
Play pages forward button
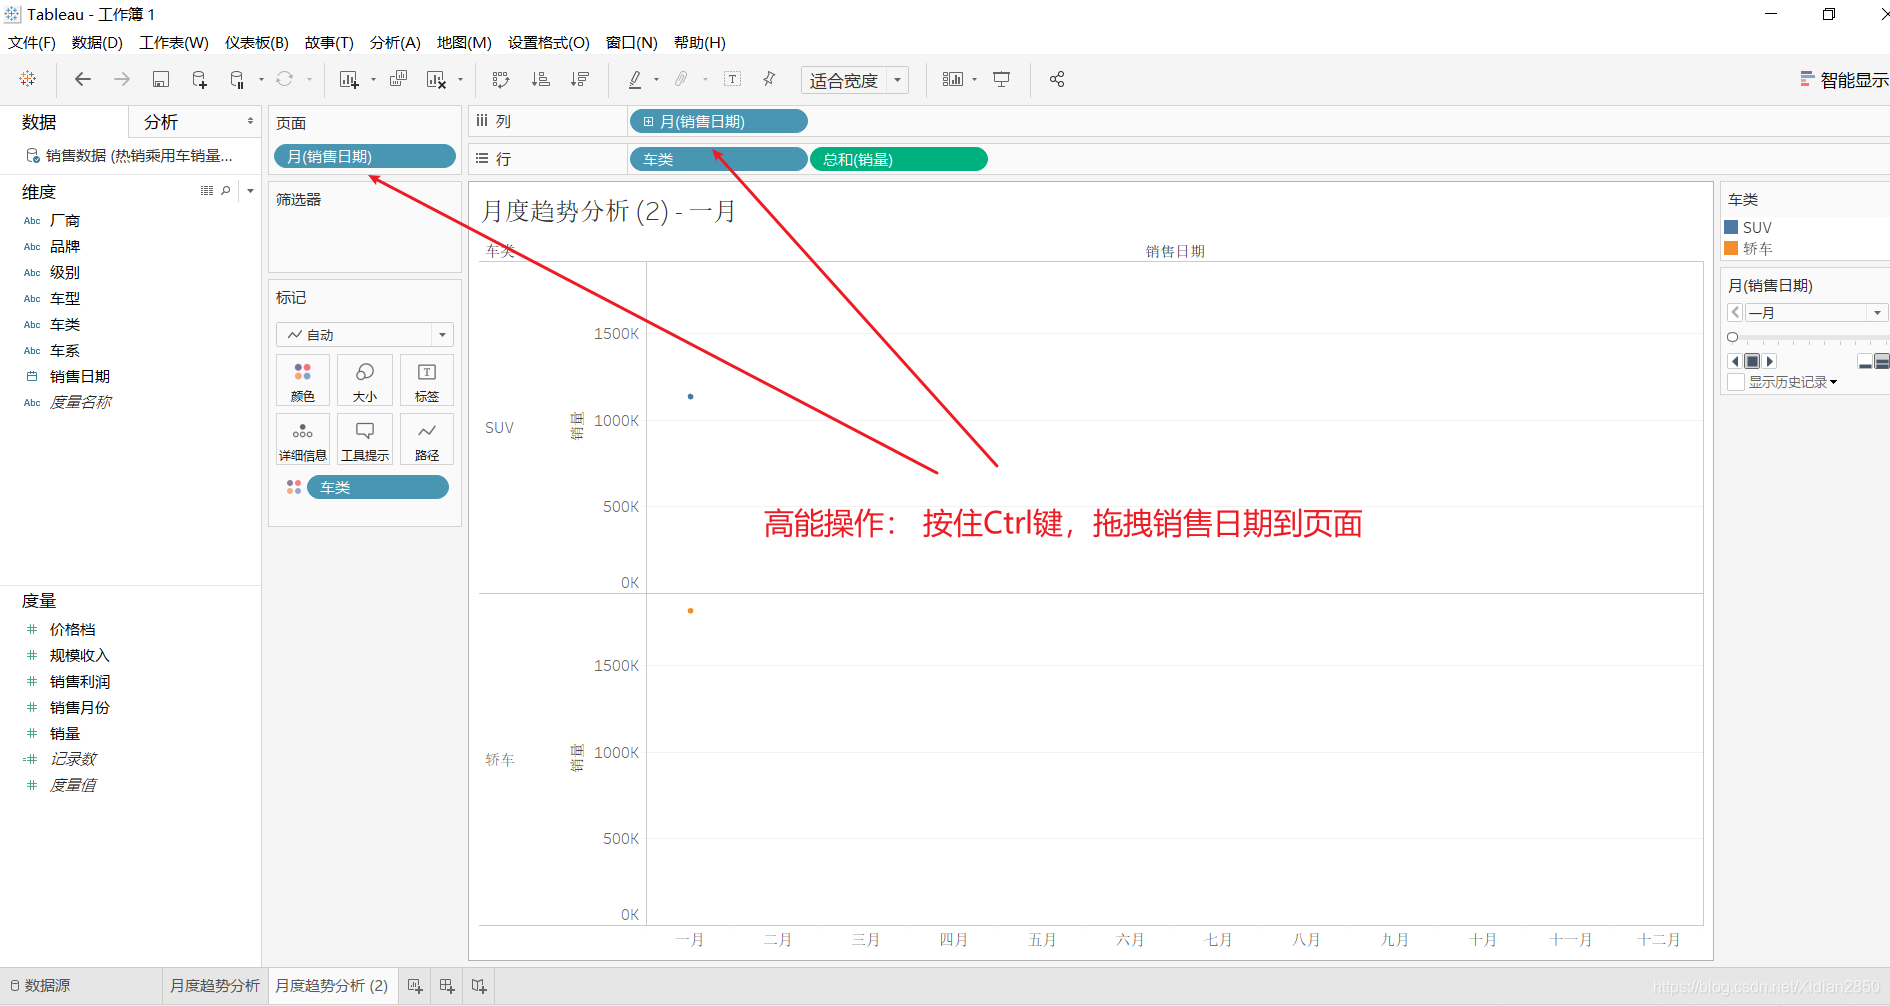(1770, 362)
